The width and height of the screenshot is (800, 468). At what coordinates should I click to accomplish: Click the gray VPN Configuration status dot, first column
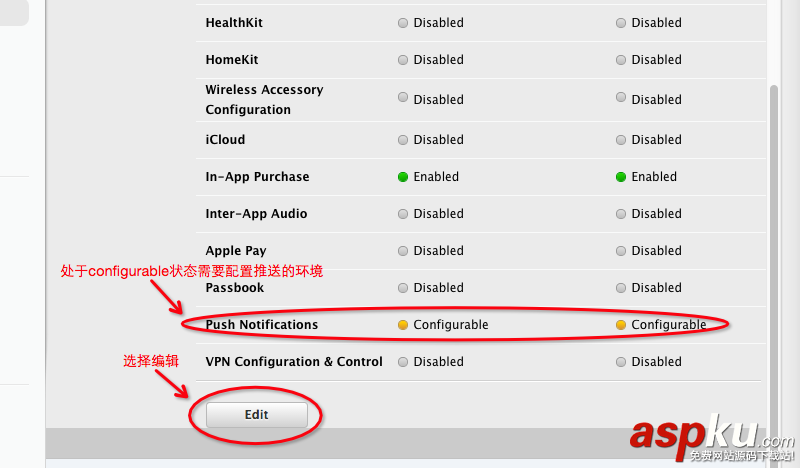click(x=403, y=362)
